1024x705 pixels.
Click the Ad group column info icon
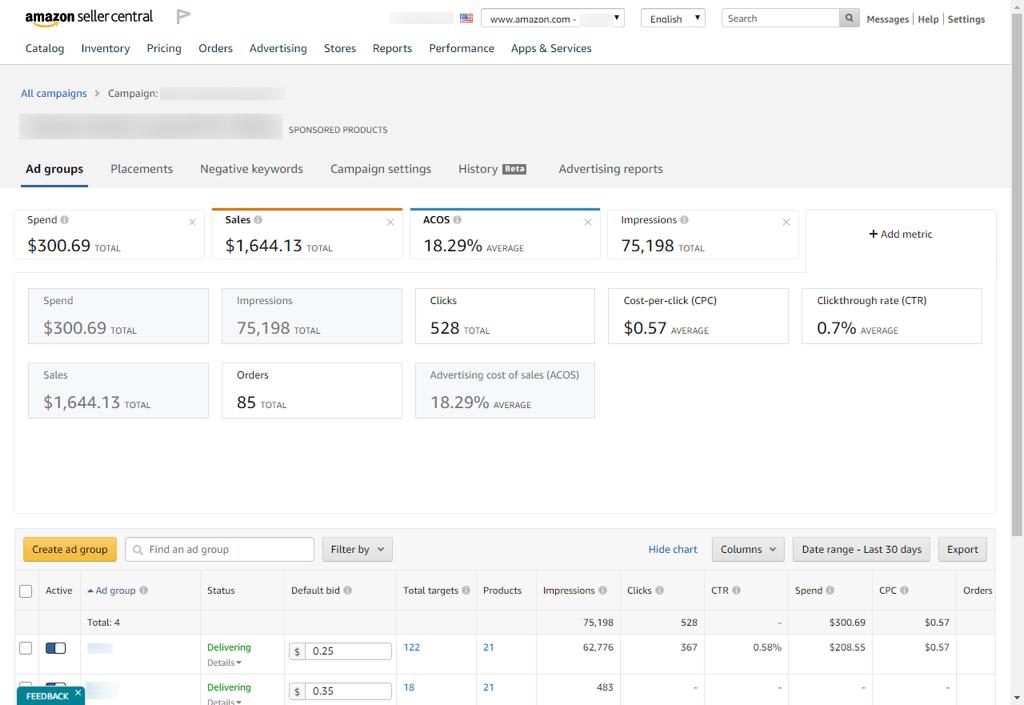(x=144, y=590)
